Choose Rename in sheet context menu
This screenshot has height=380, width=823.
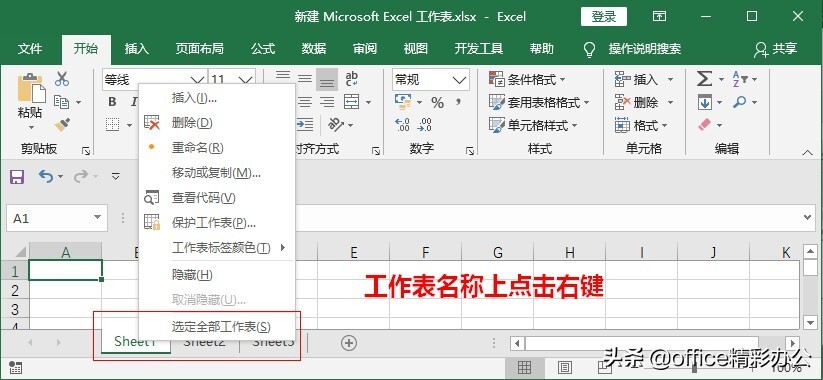(x=216, y=147)
